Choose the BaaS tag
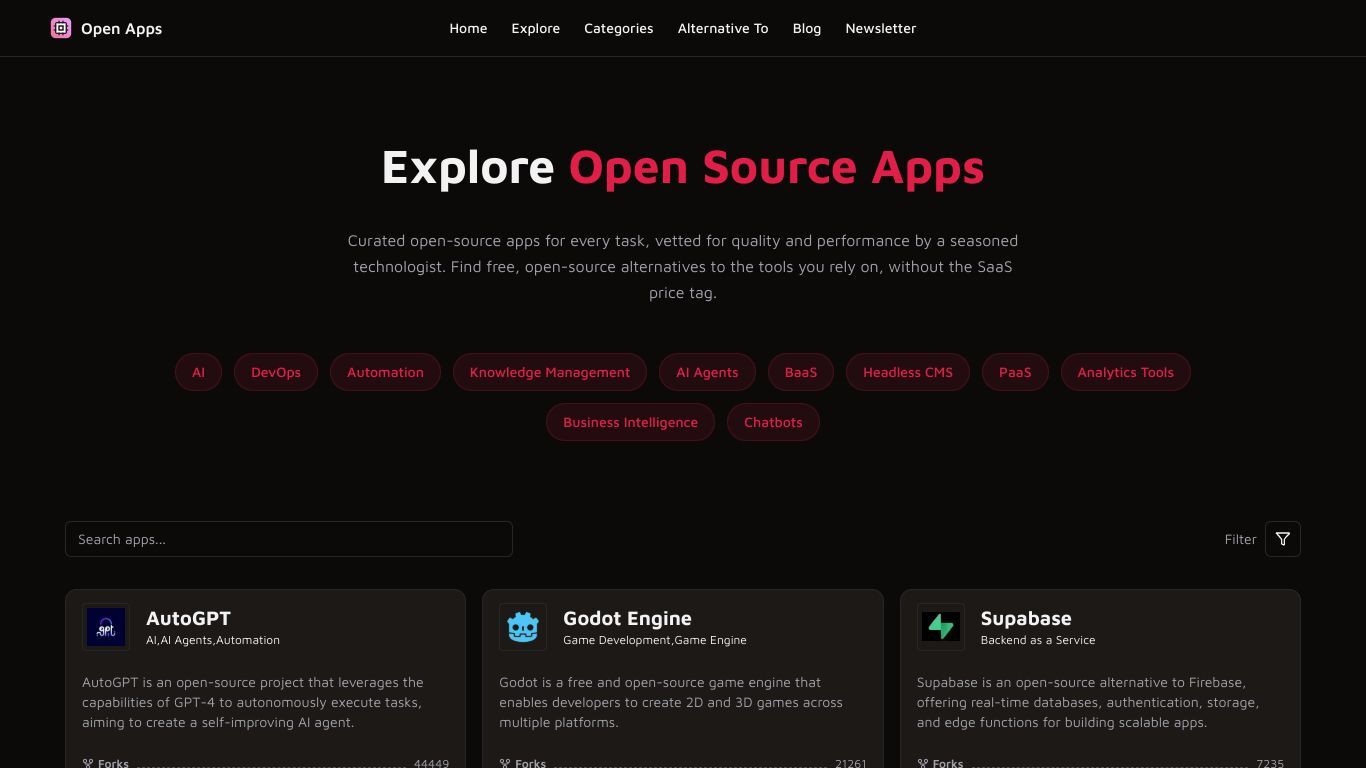Image resolution: width=1366 pixels, height=768 pixels. point(801,372)
